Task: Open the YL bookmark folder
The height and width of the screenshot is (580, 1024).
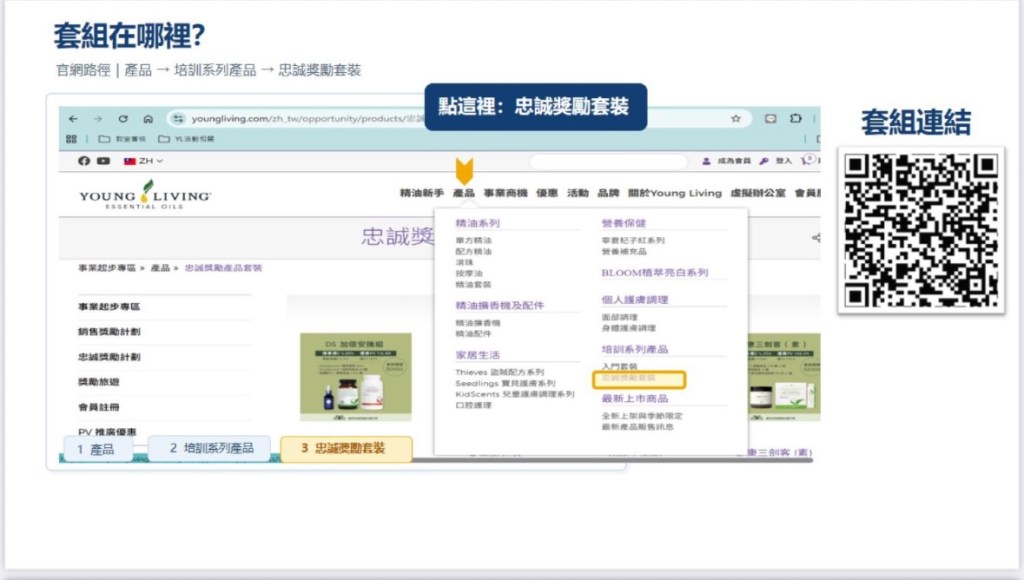Action: coord(187,138)
